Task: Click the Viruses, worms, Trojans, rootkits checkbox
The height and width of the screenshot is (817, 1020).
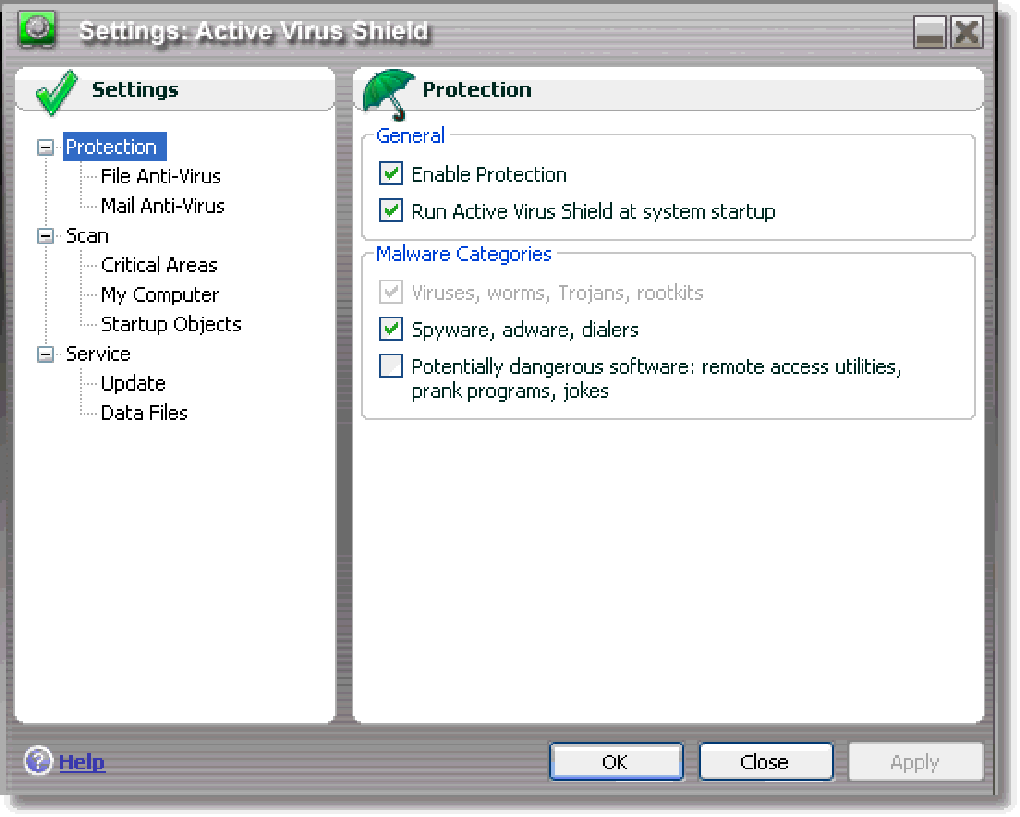Action: coord(390,292)
